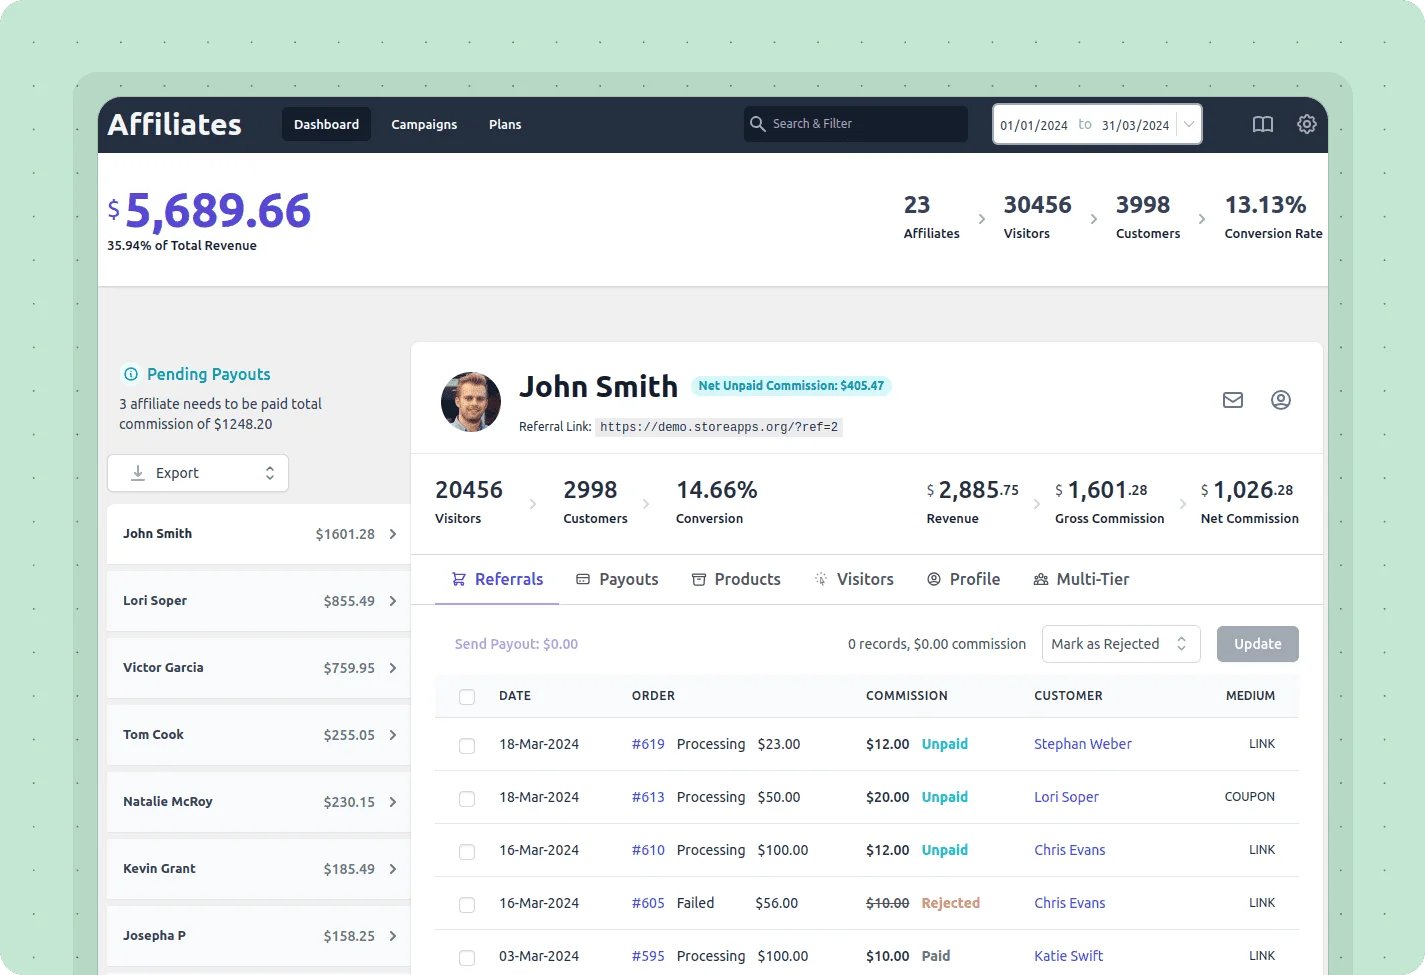Image resolution: width=1425 pixels, height=975 pixels.
Task: Click the Search & Filter field
Action: coord(856,124)
